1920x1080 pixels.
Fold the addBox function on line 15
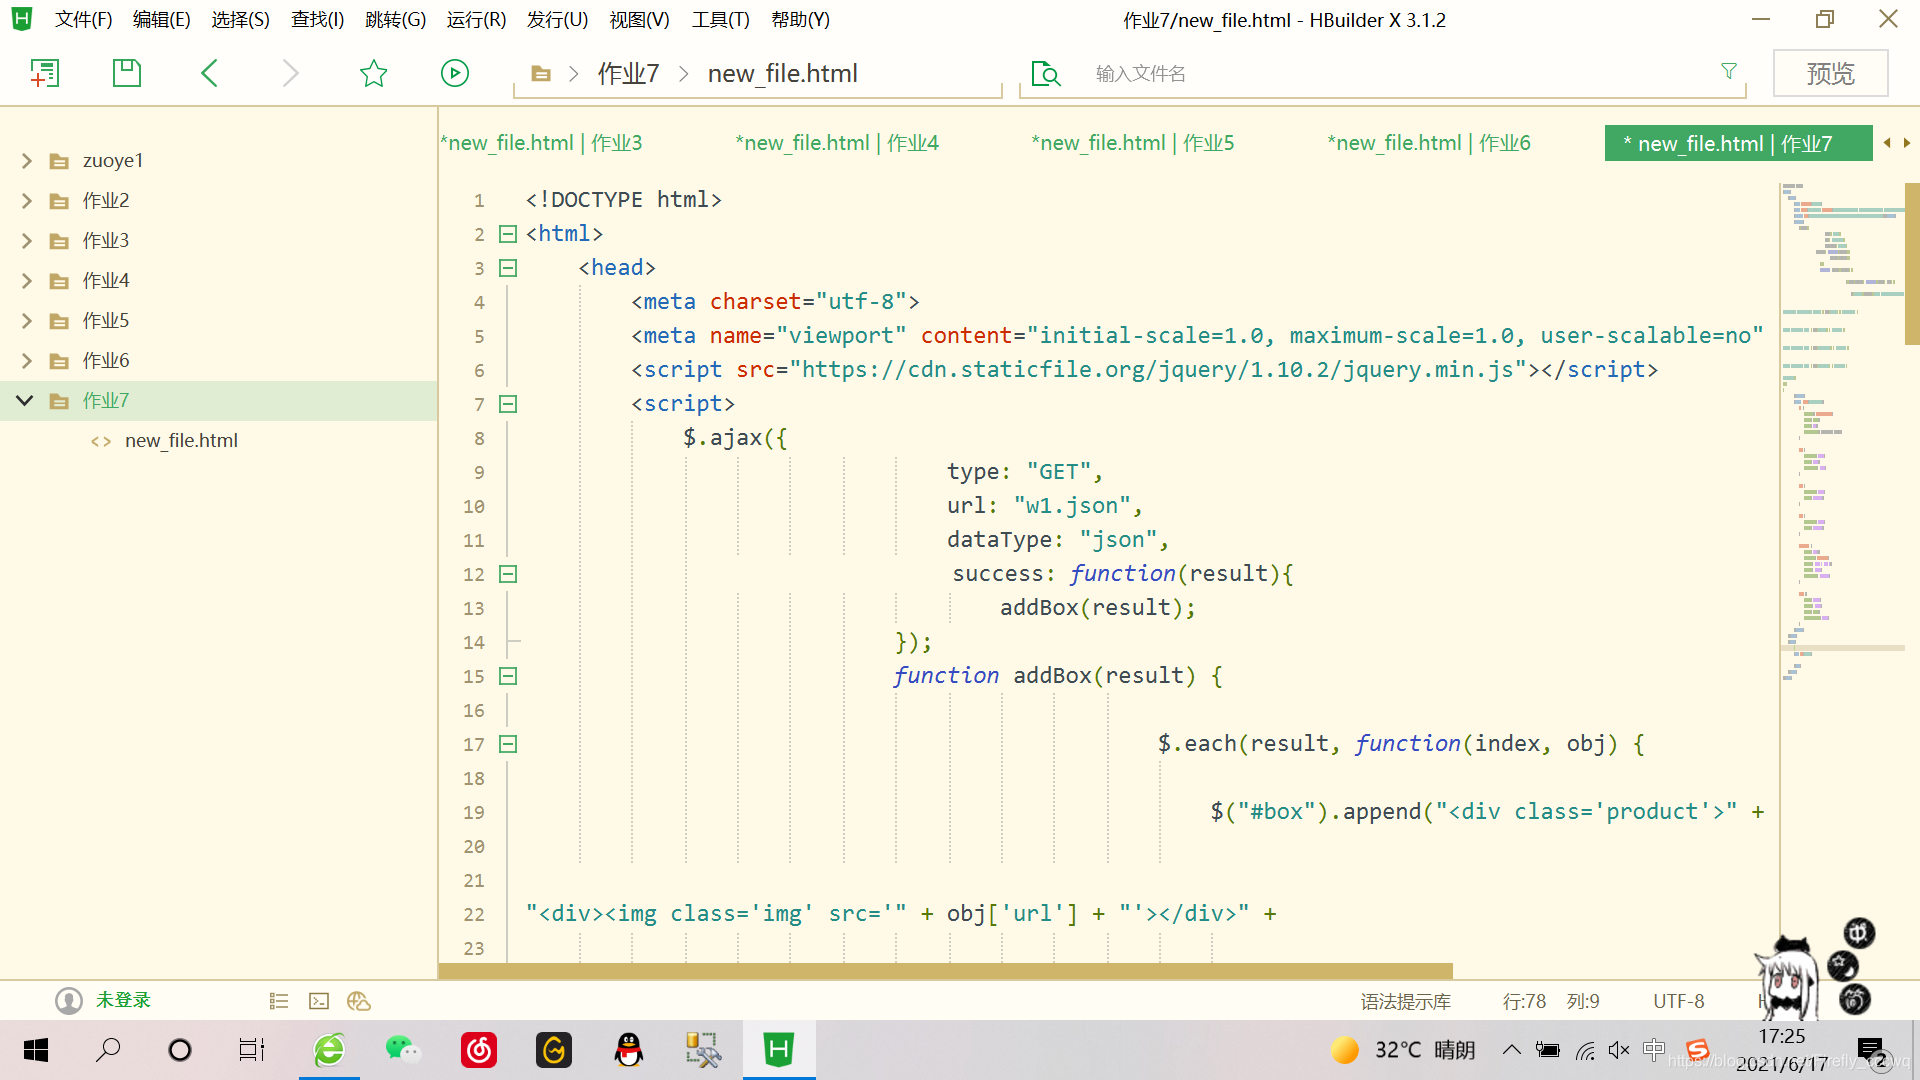[x=508, y=676]
